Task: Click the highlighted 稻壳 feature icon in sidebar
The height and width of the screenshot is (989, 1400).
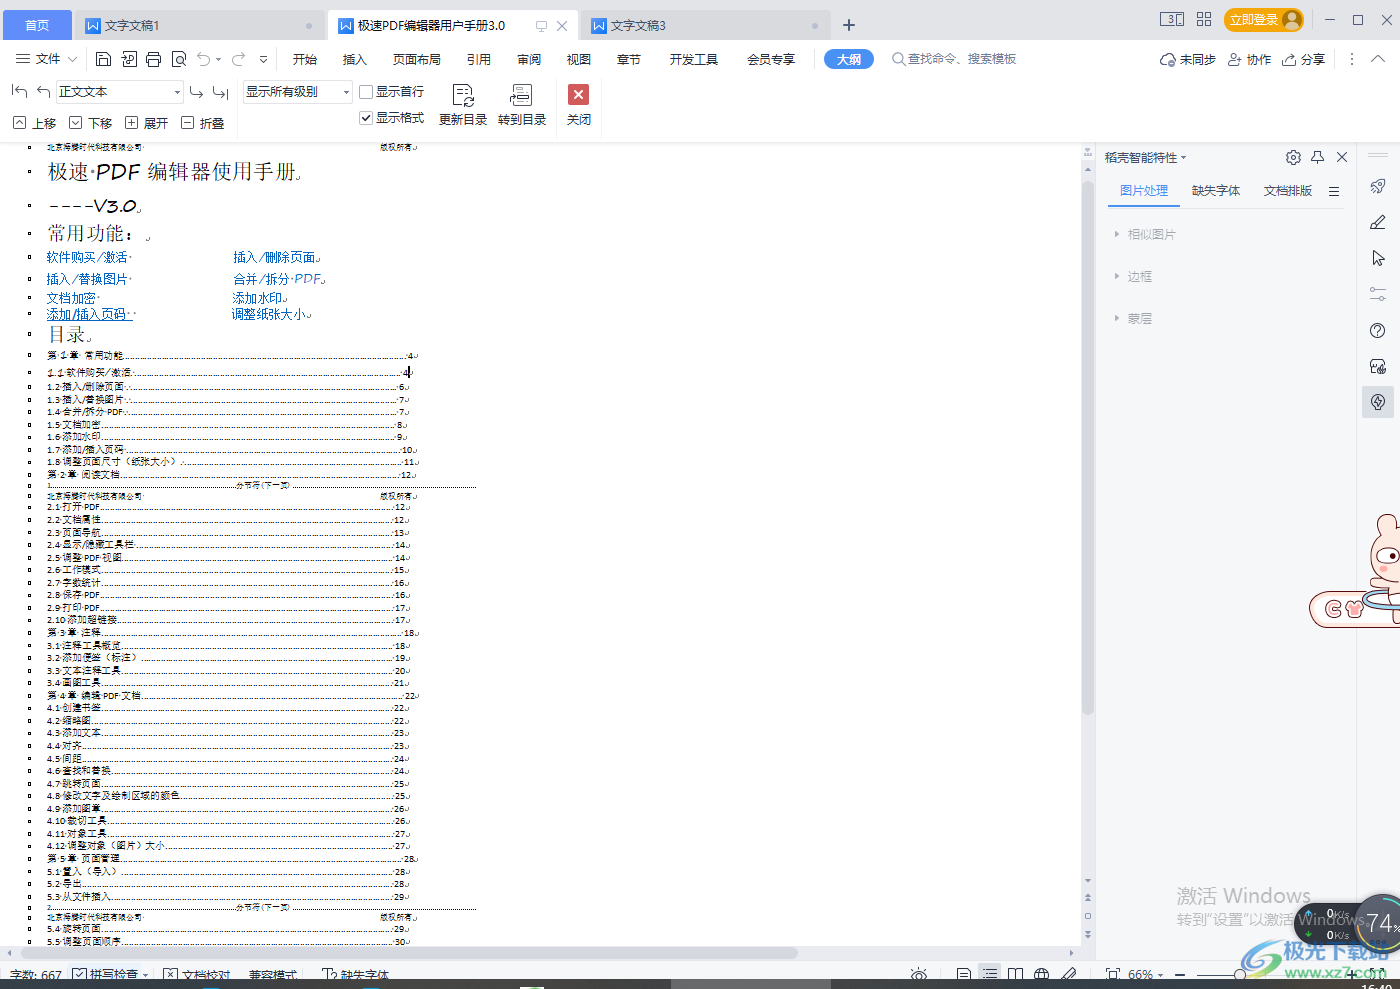Action: coord(1378,402)
